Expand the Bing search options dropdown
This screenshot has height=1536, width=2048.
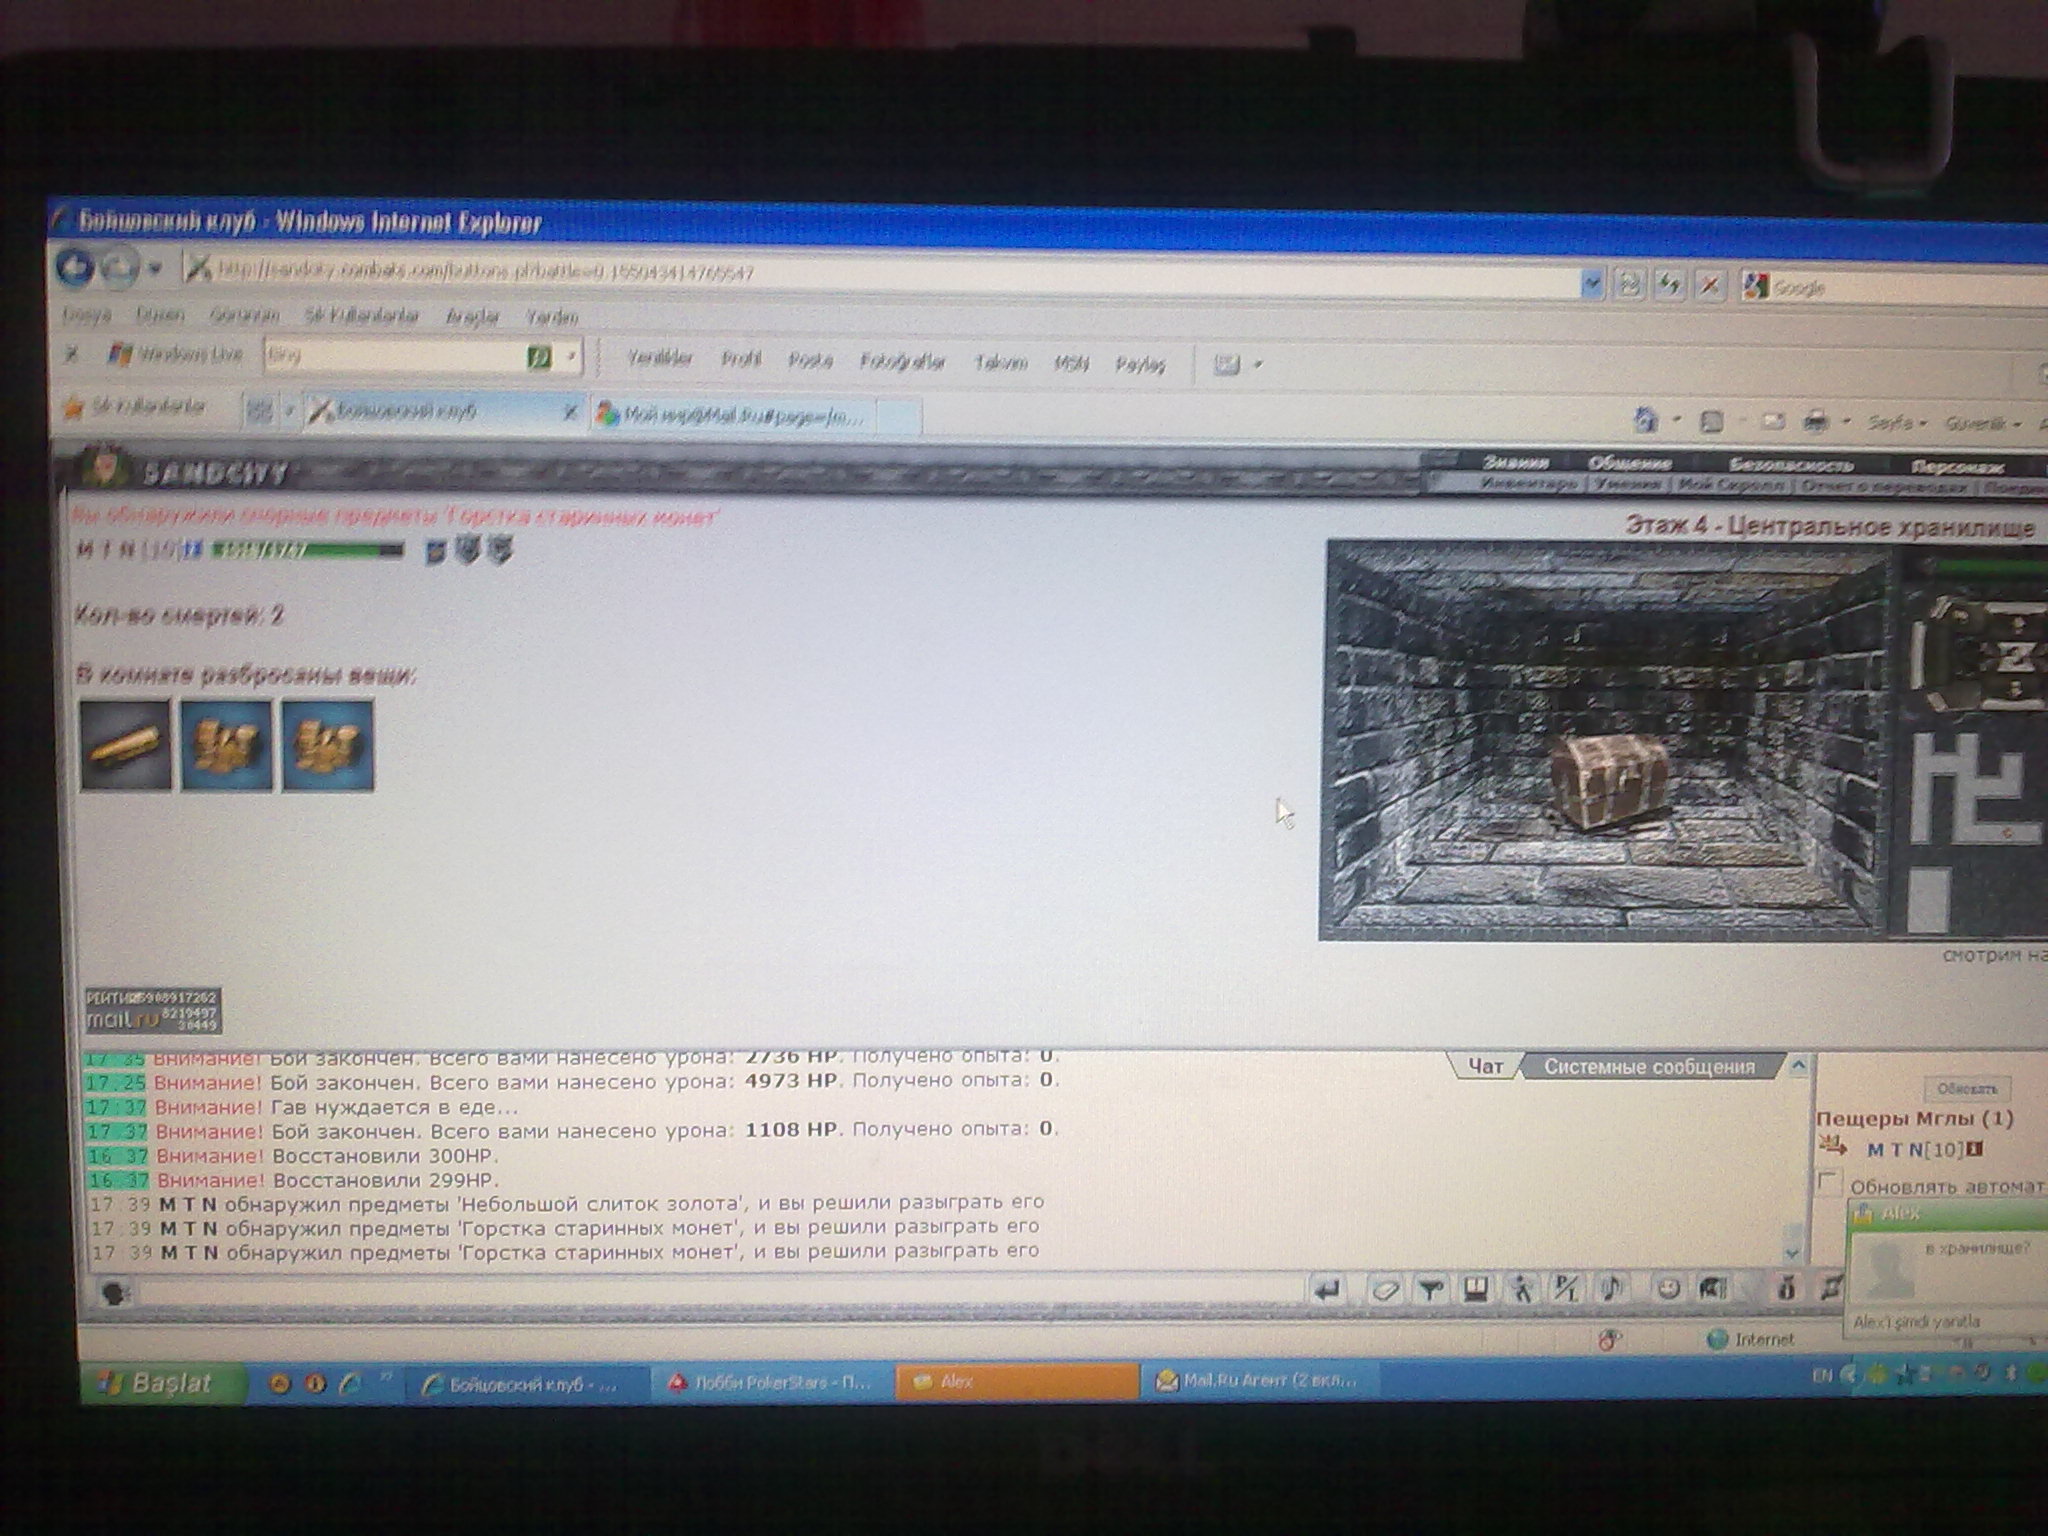tap(571, 357)
